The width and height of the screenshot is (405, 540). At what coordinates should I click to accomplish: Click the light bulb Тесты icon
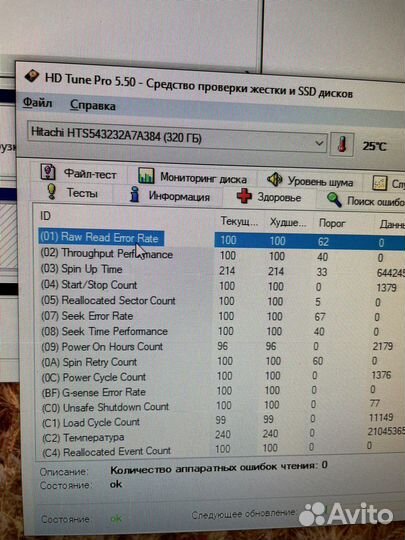pos(51,191)
